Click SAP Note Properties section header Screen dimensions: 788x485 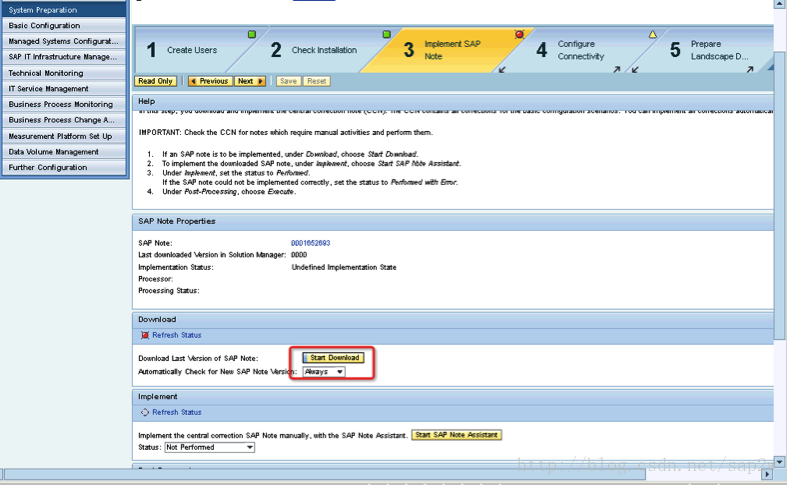[453, 222]
